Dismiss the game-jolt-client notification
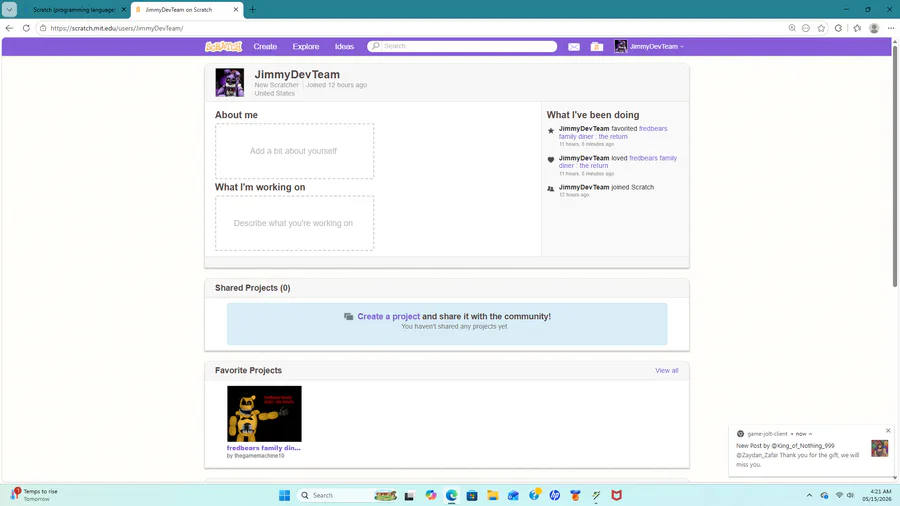Screen dimensions: 900x506 [x=888, y=431]
